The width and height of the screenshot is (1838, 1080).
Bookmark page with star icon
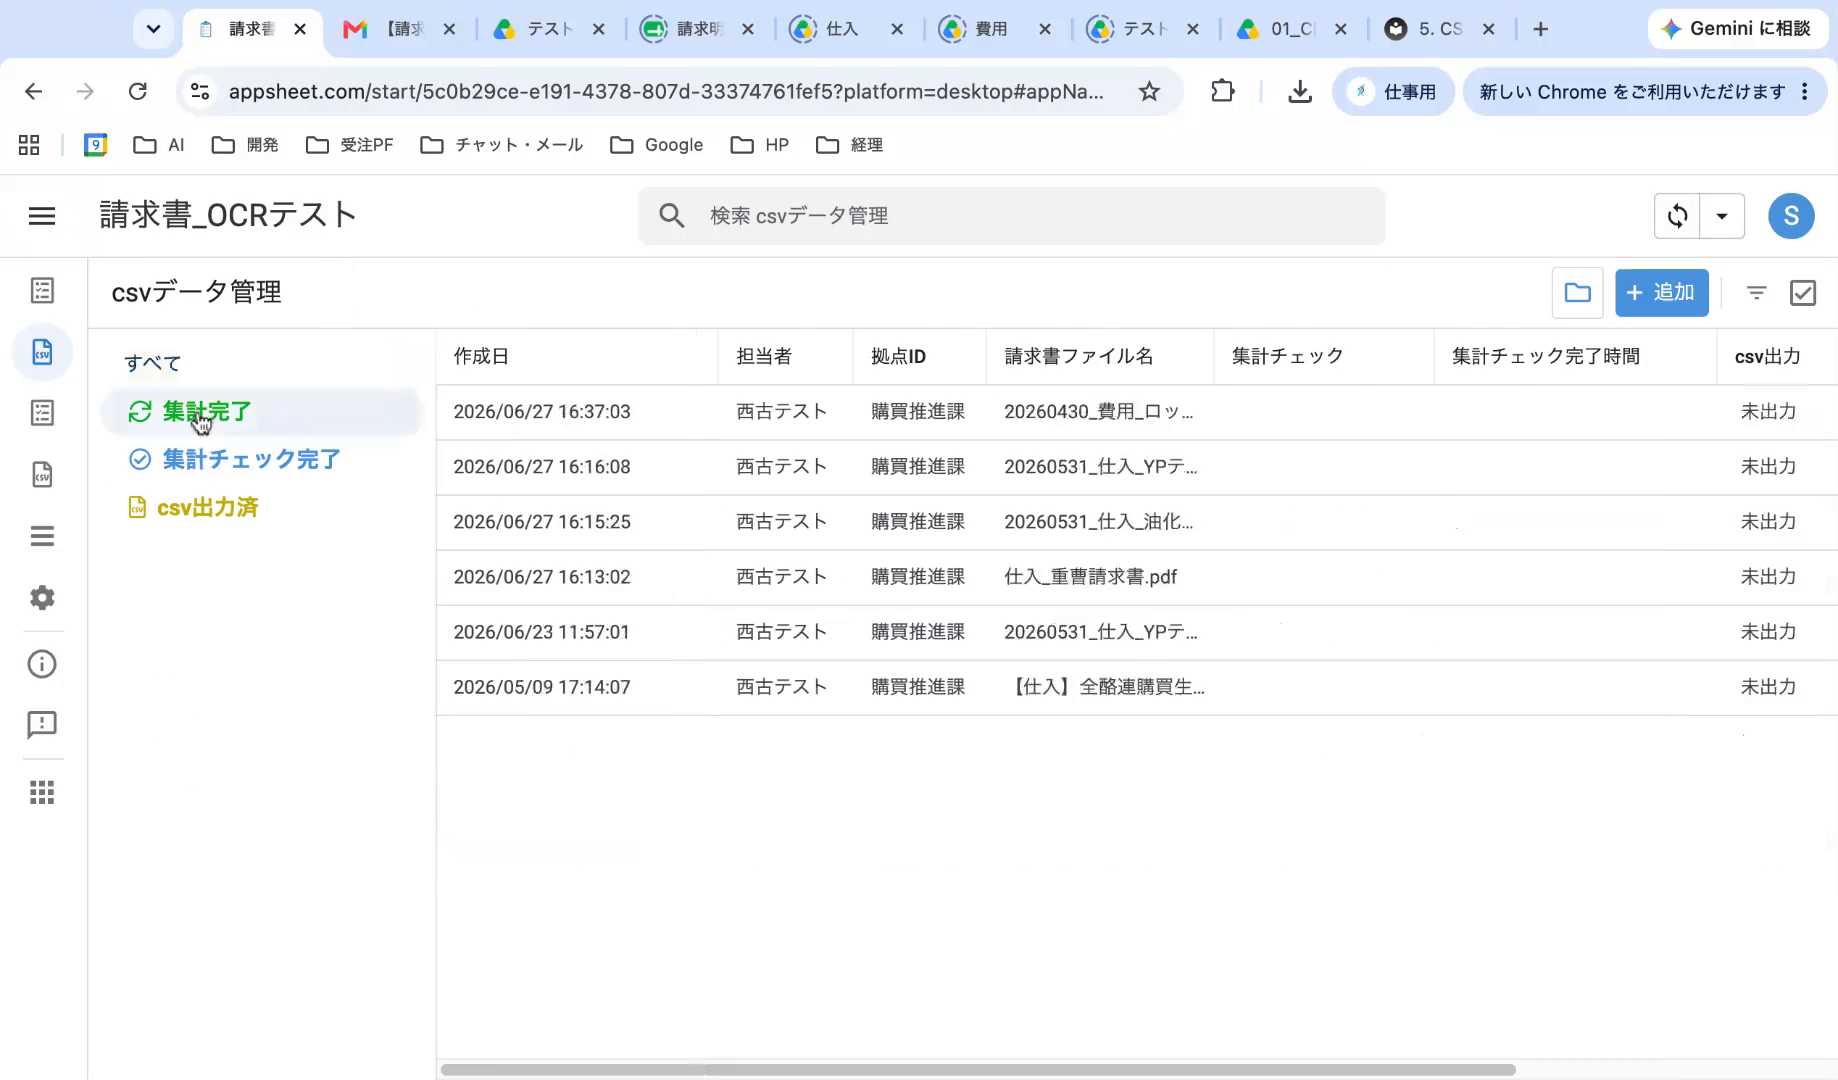[x=1149, y=92]
